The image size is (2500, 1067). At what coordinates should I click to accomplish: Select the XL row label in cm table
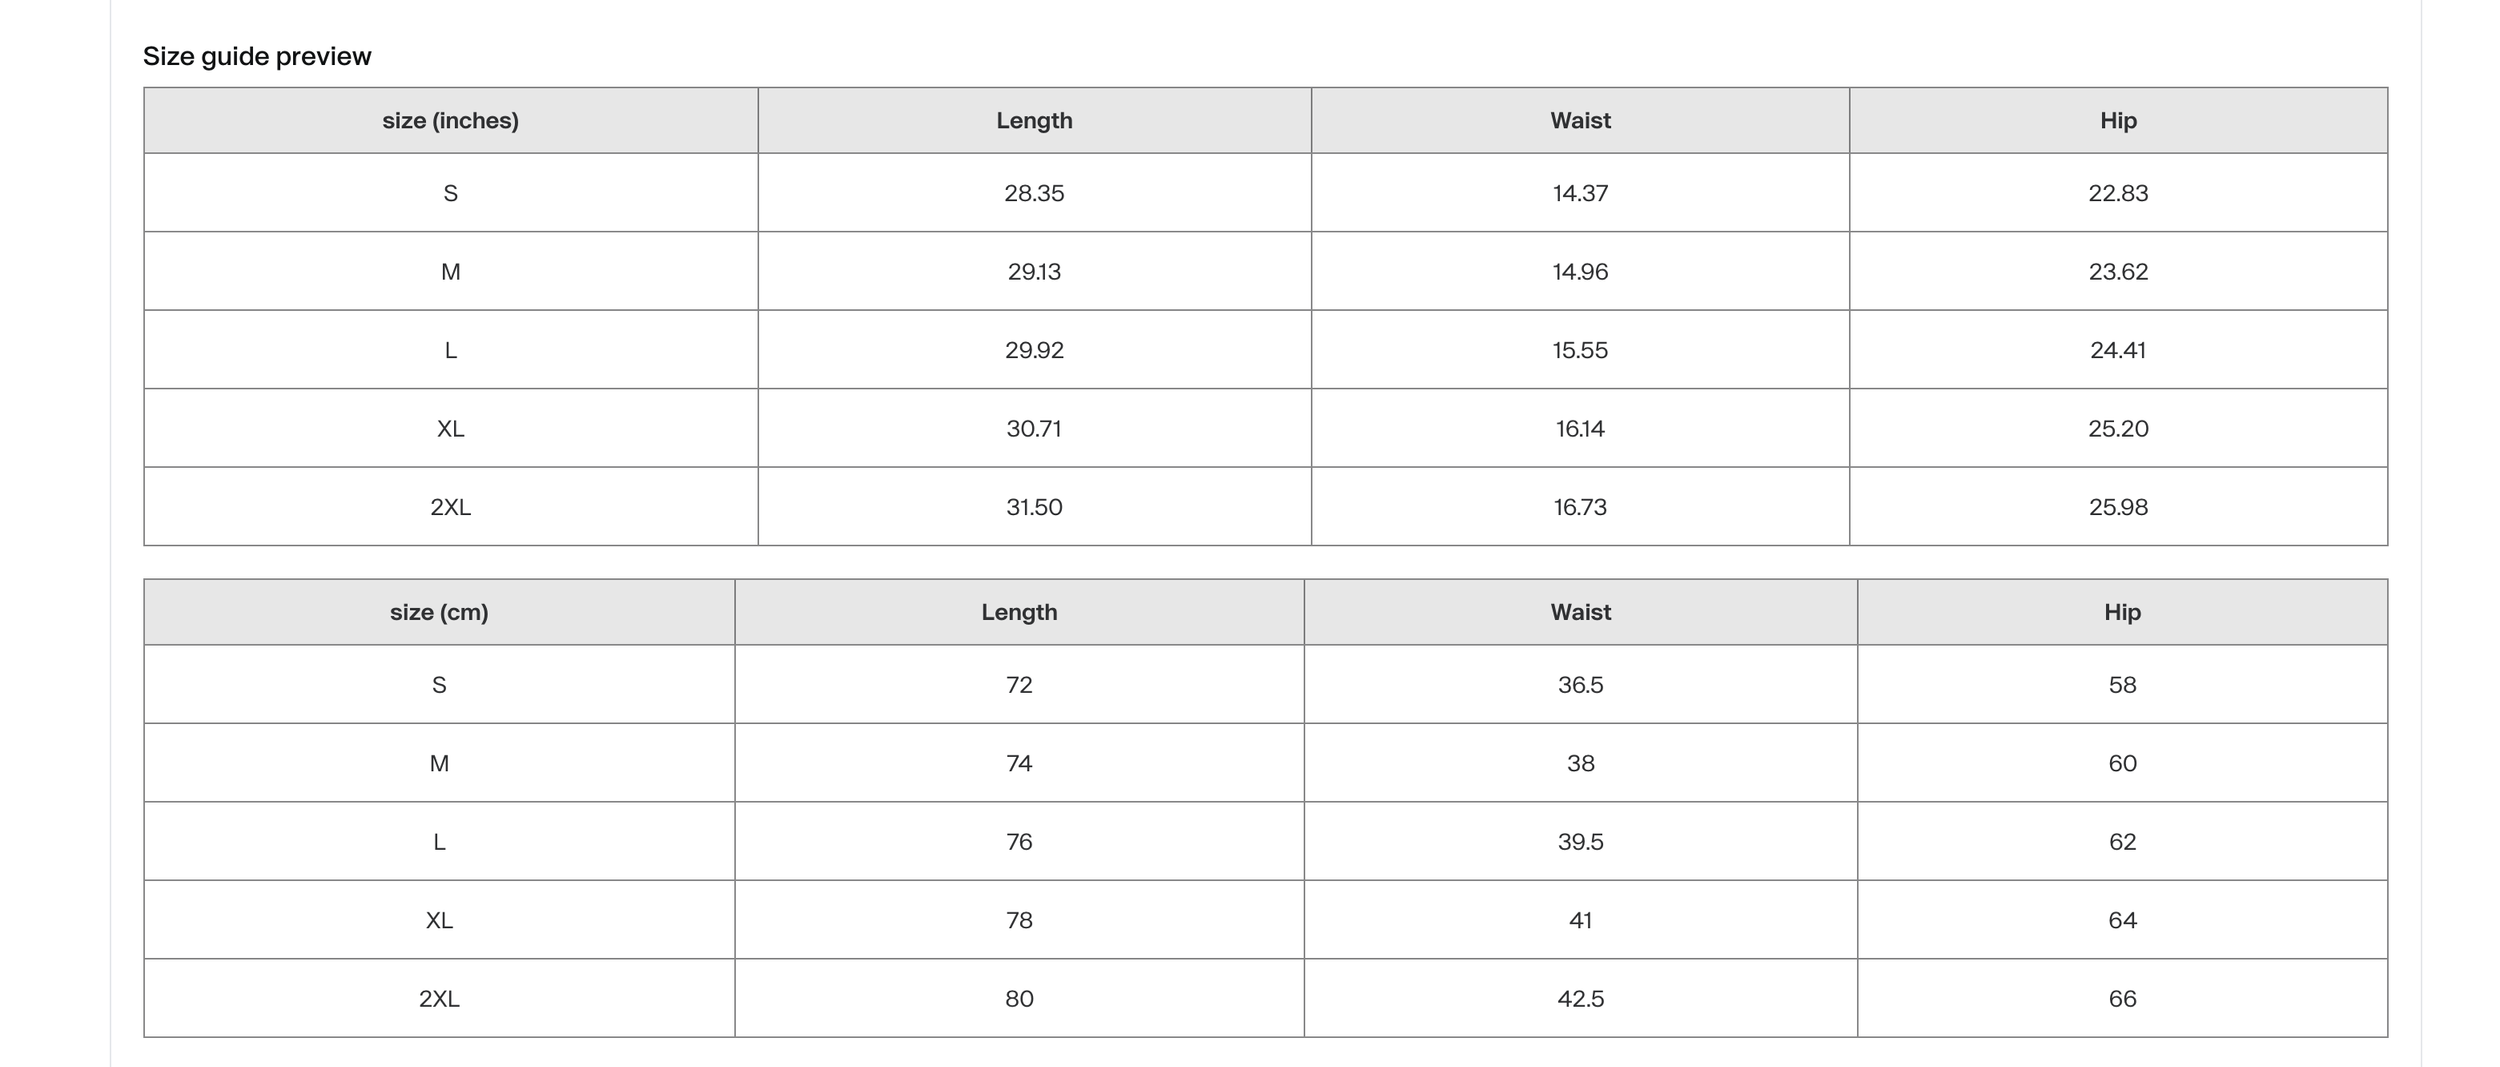(439, 920)
